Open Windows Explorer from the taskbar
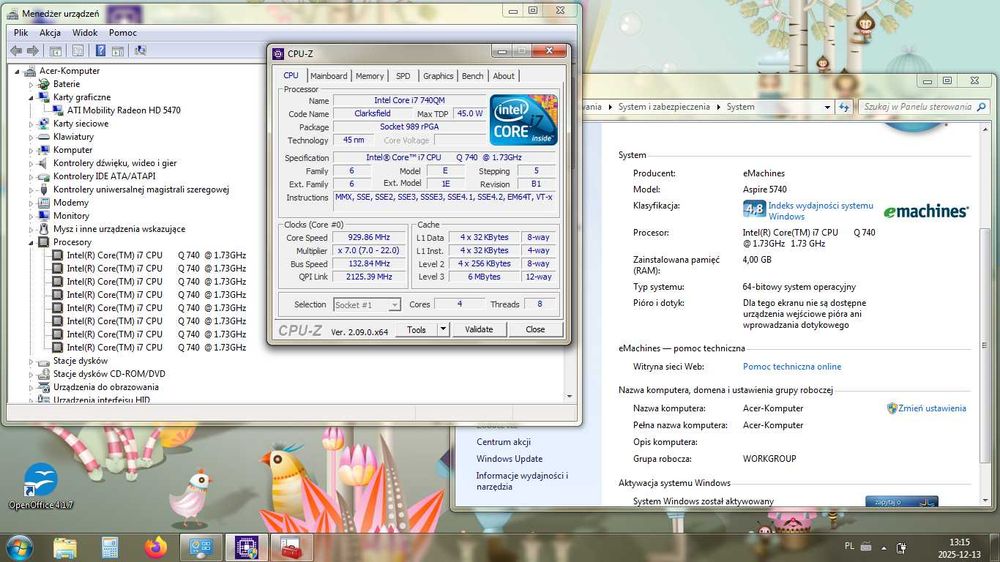1000x562 pixels. [65, 547]
